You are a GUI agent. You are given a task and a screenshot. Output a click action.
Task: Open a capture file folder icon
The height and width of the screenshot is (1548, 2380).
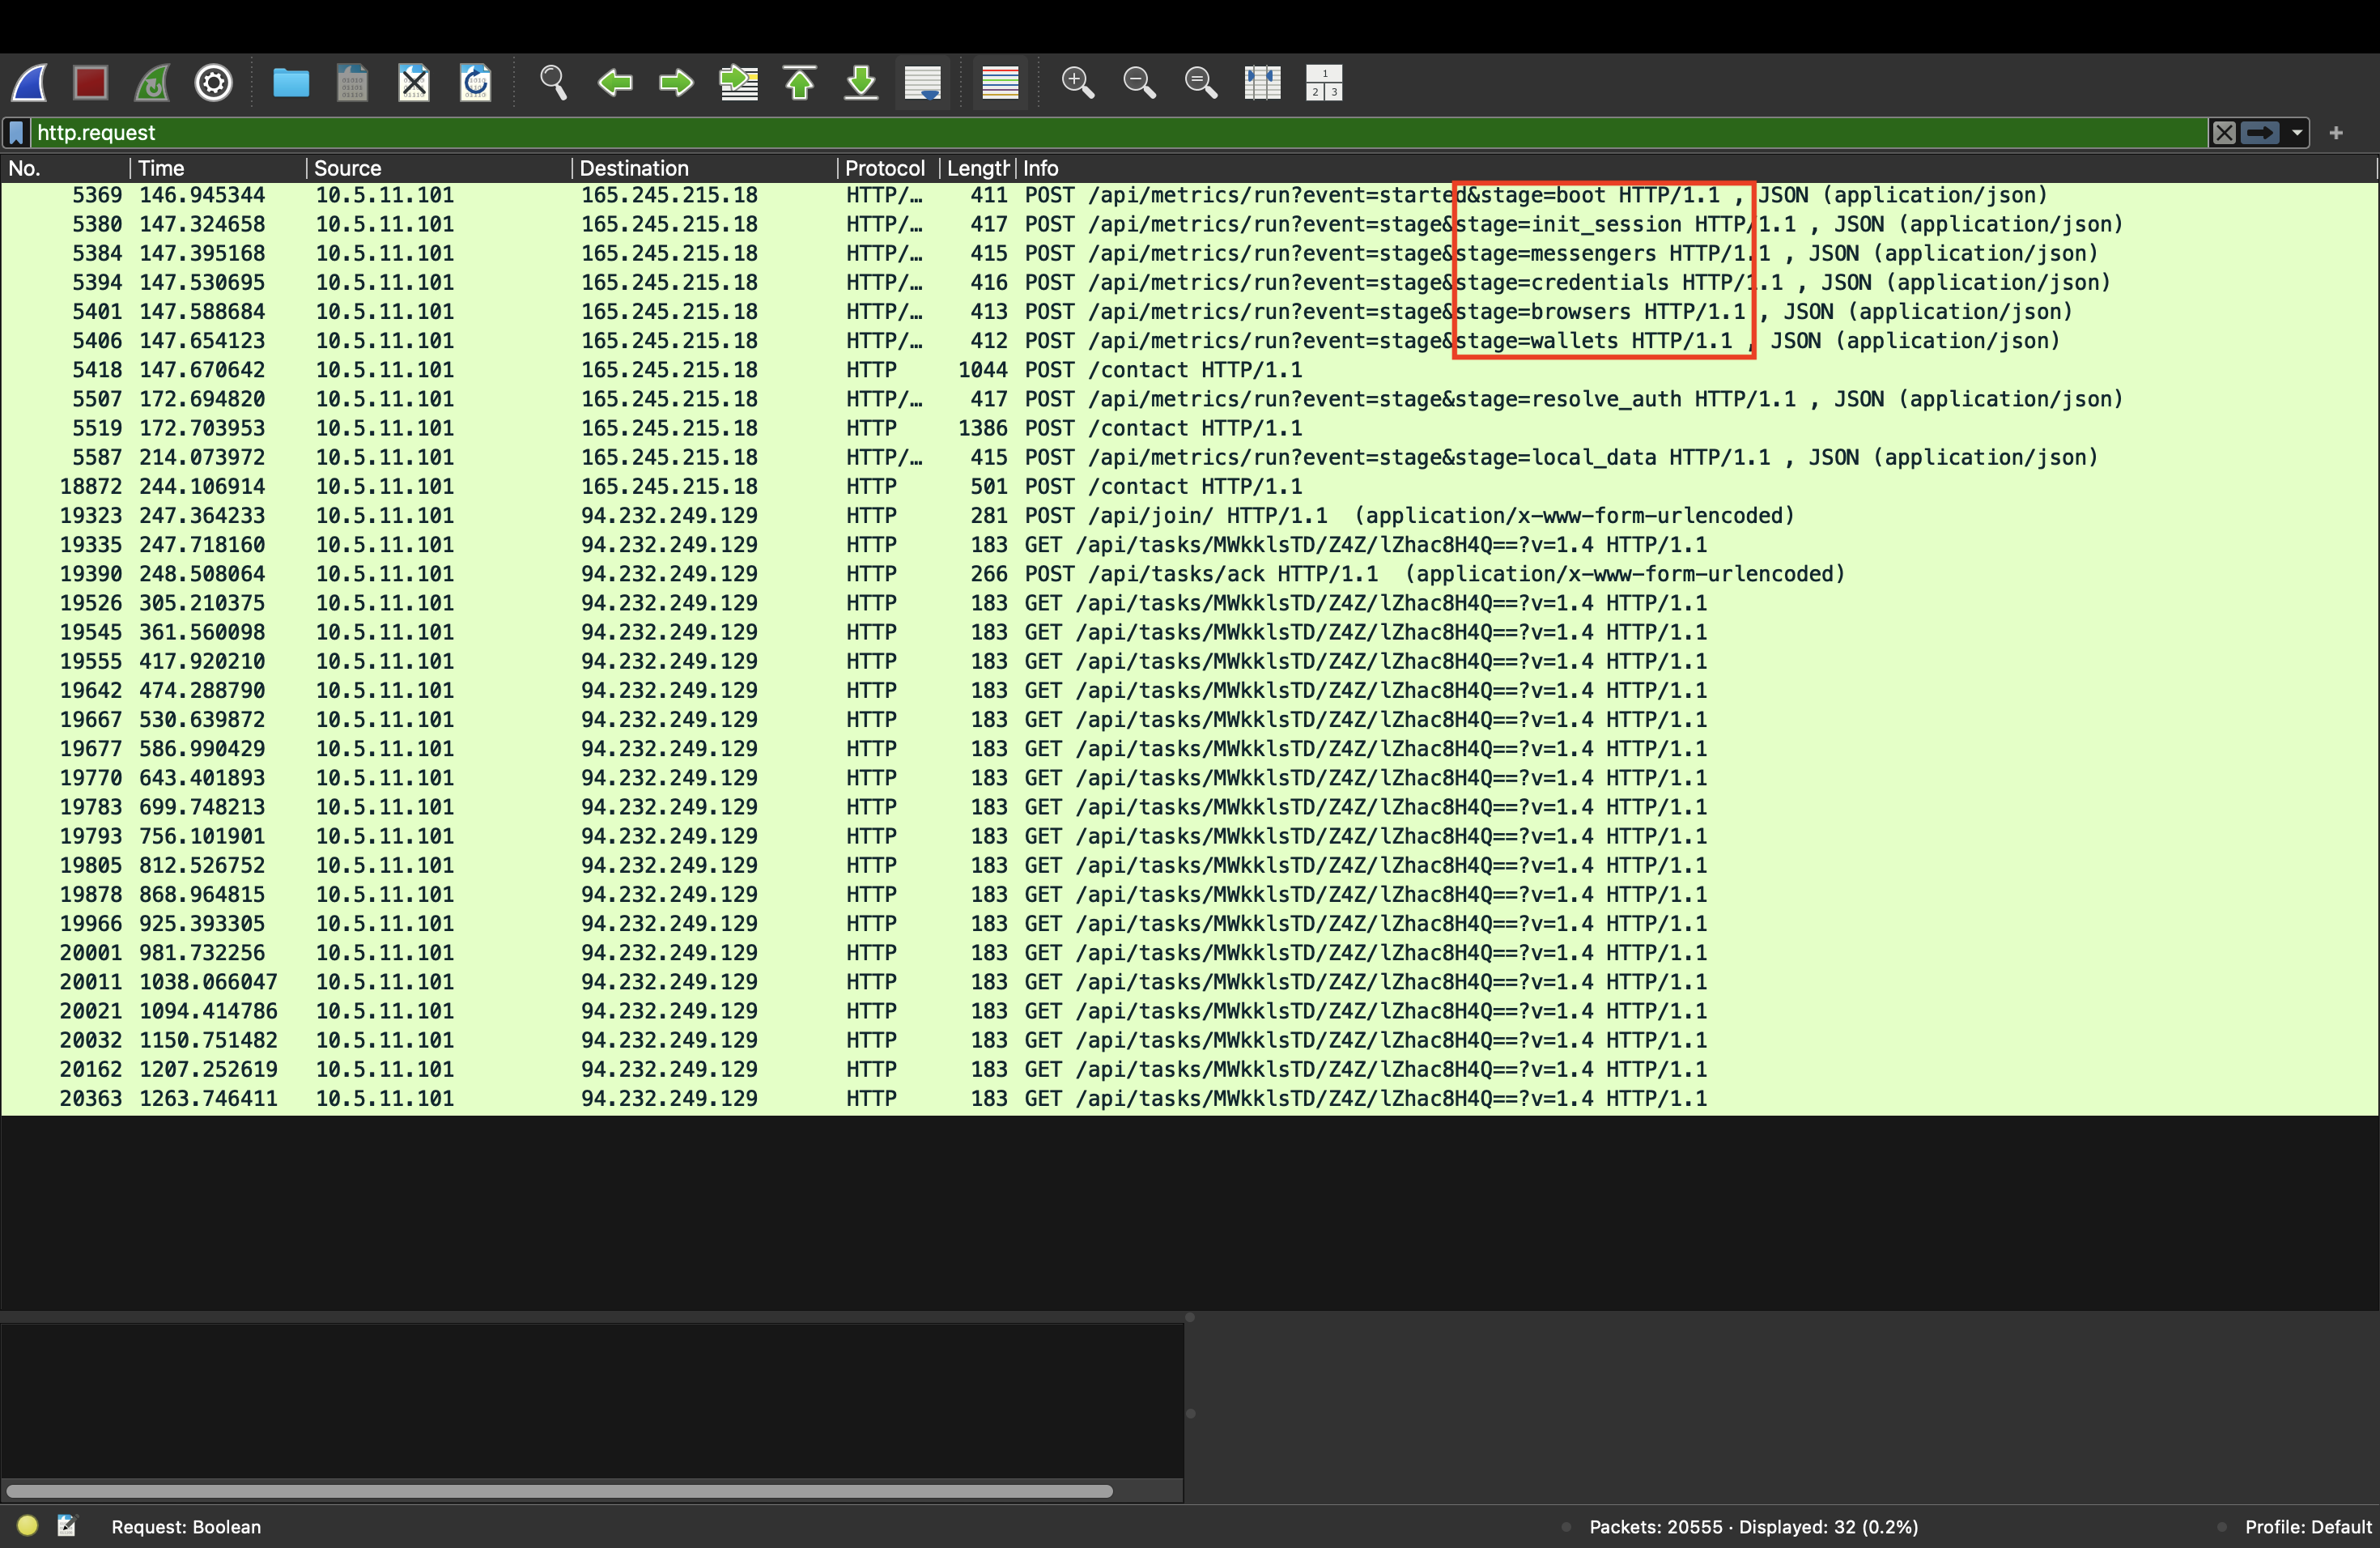(291, 83)
